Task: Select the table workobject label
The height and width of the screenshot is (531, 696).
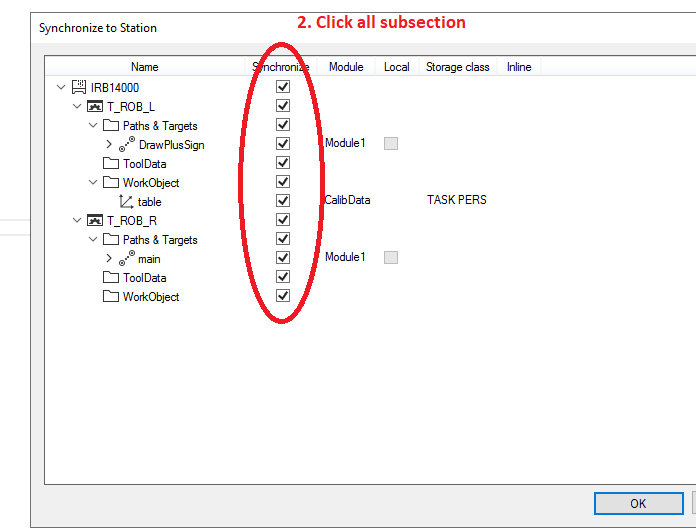Action: point(150,202)
